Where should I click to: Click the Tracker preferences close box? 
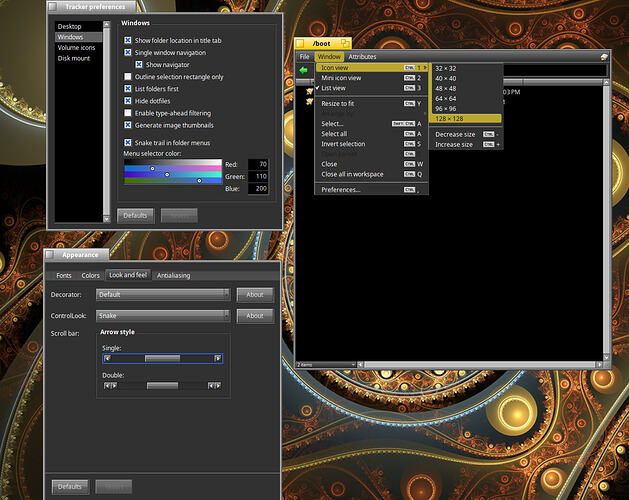52,7
